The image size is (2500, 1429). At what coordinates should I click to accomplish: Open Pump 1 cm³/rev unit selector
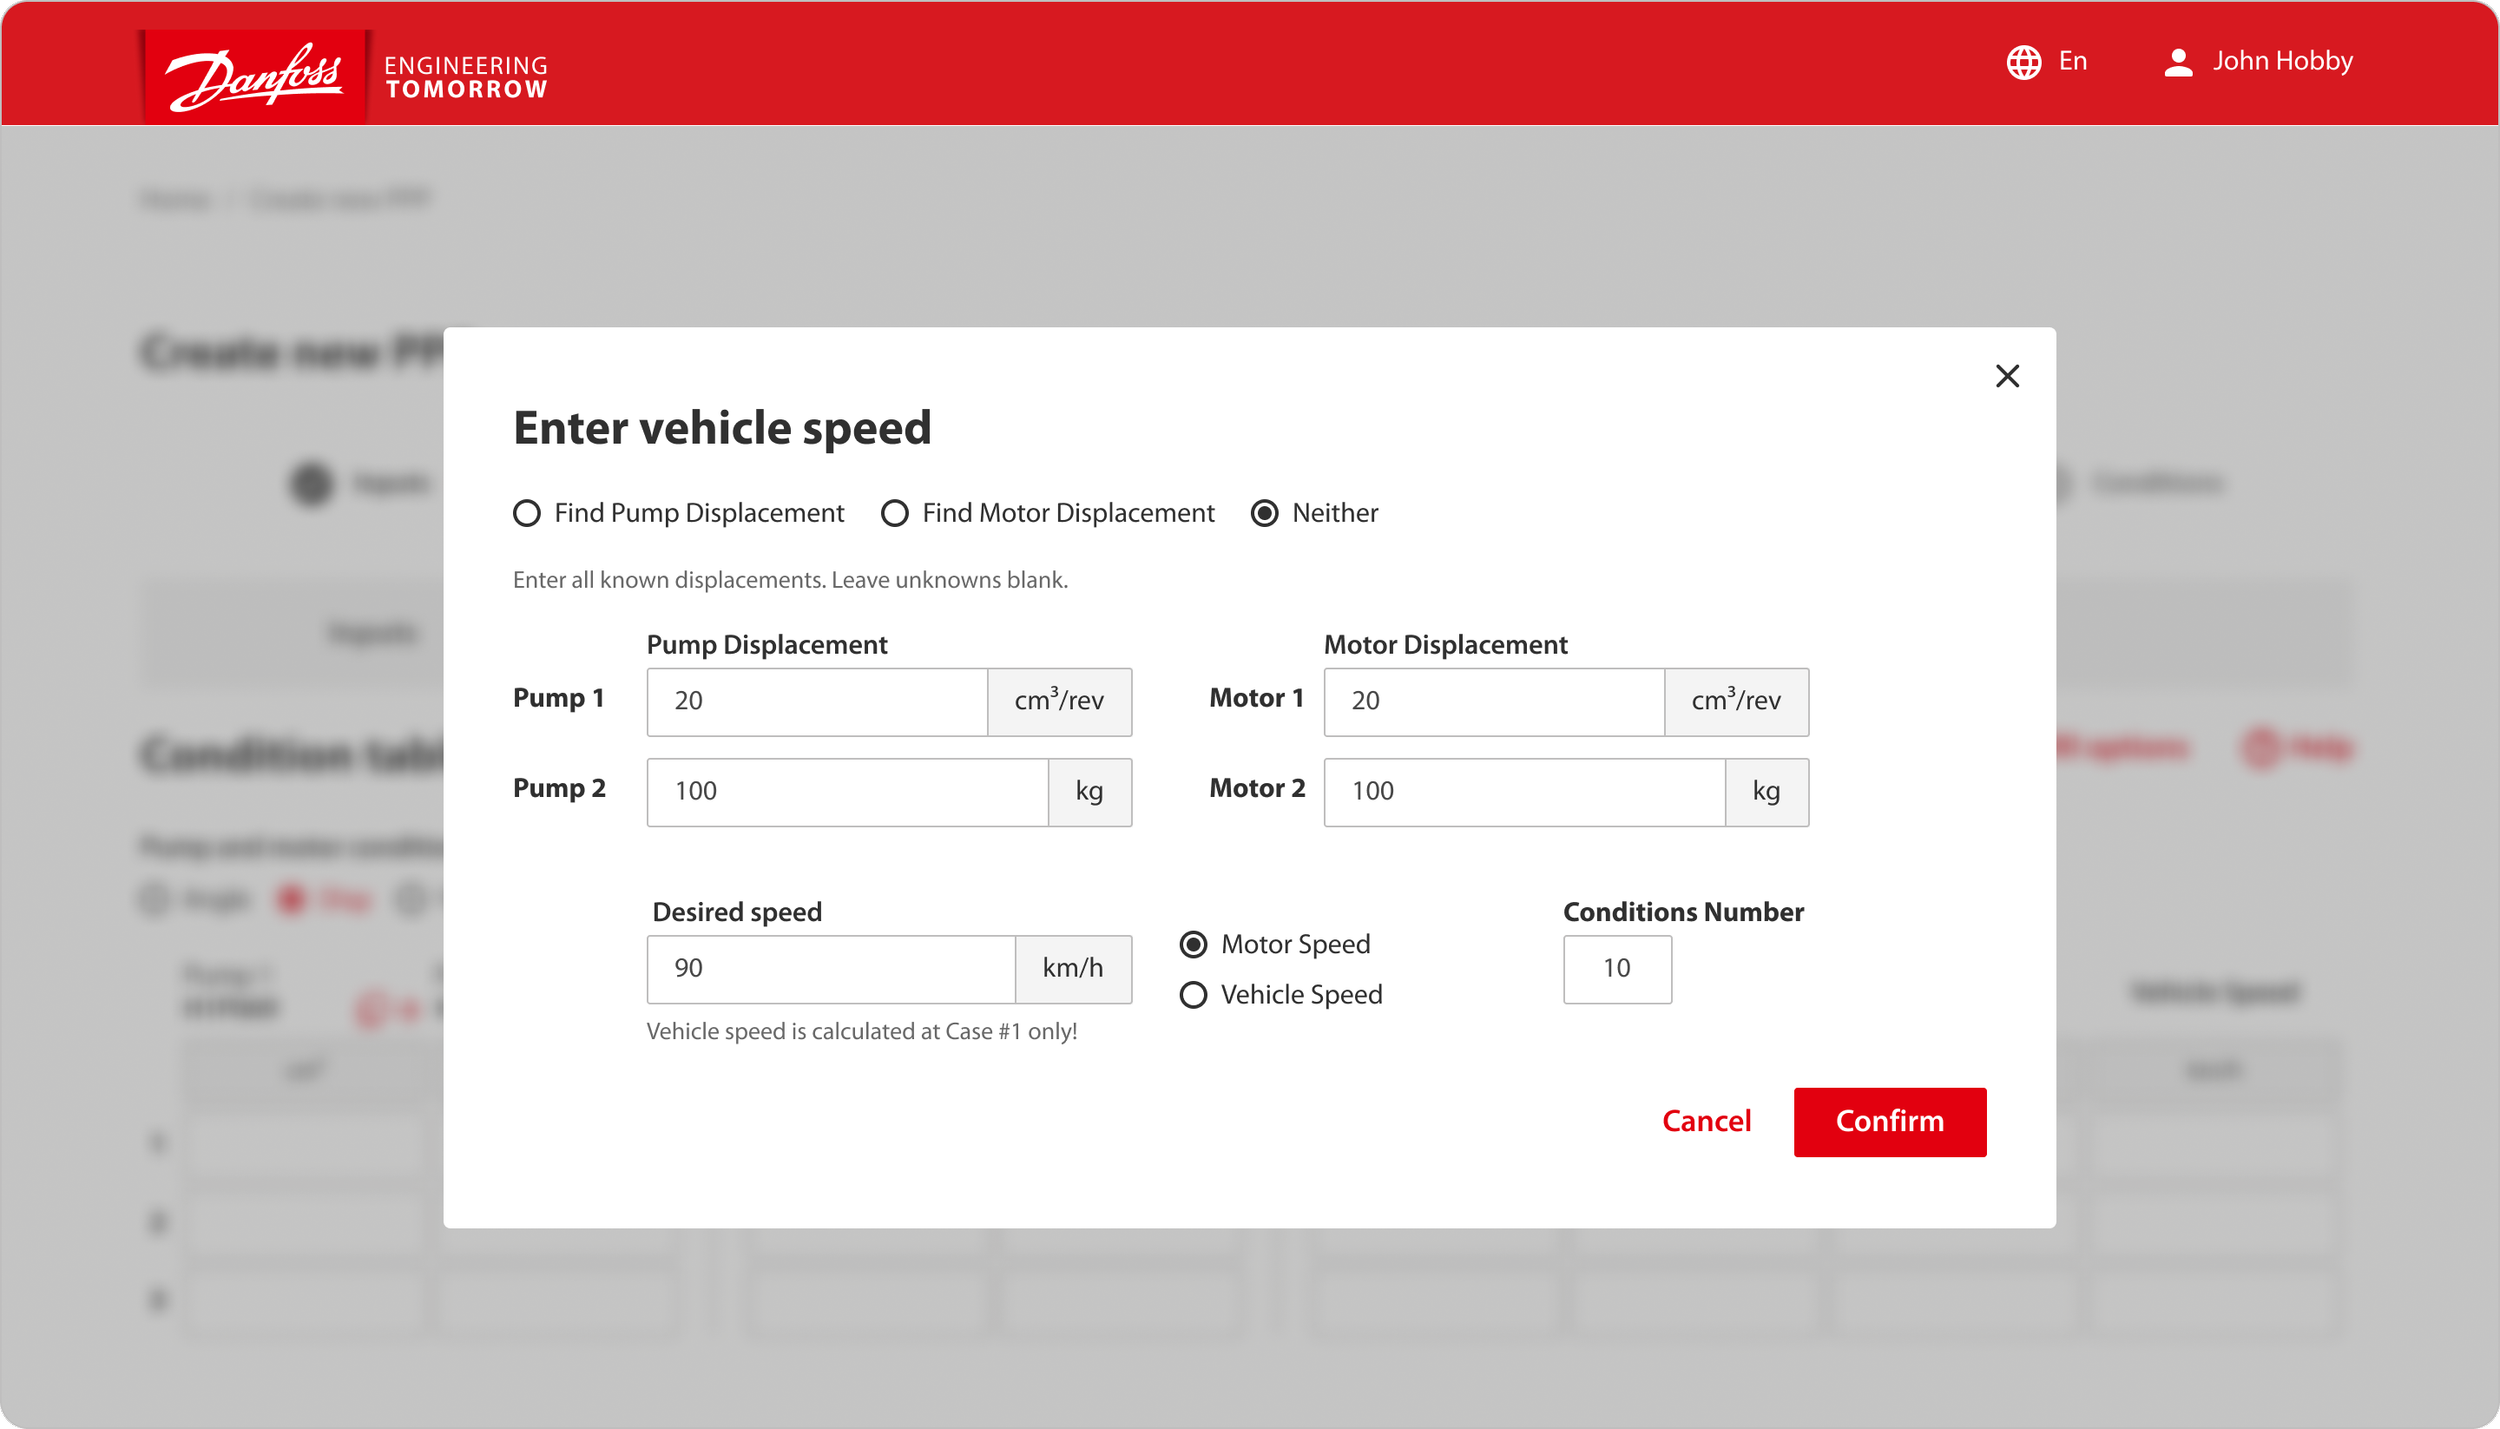(1059, 701)
